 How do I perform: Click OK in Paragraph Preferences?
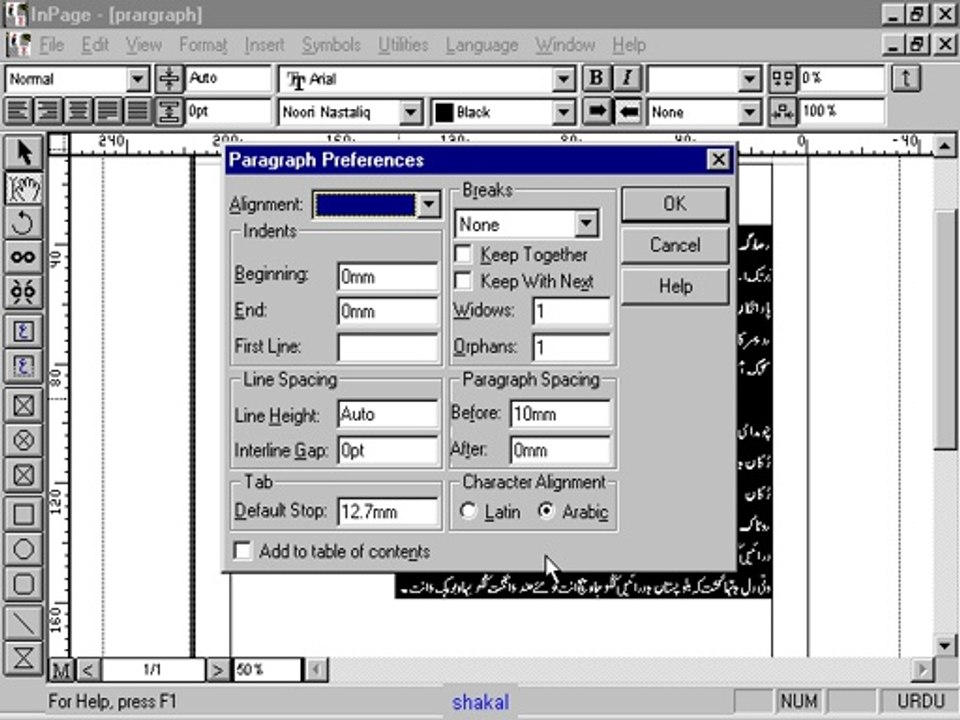tap(675, 204)
